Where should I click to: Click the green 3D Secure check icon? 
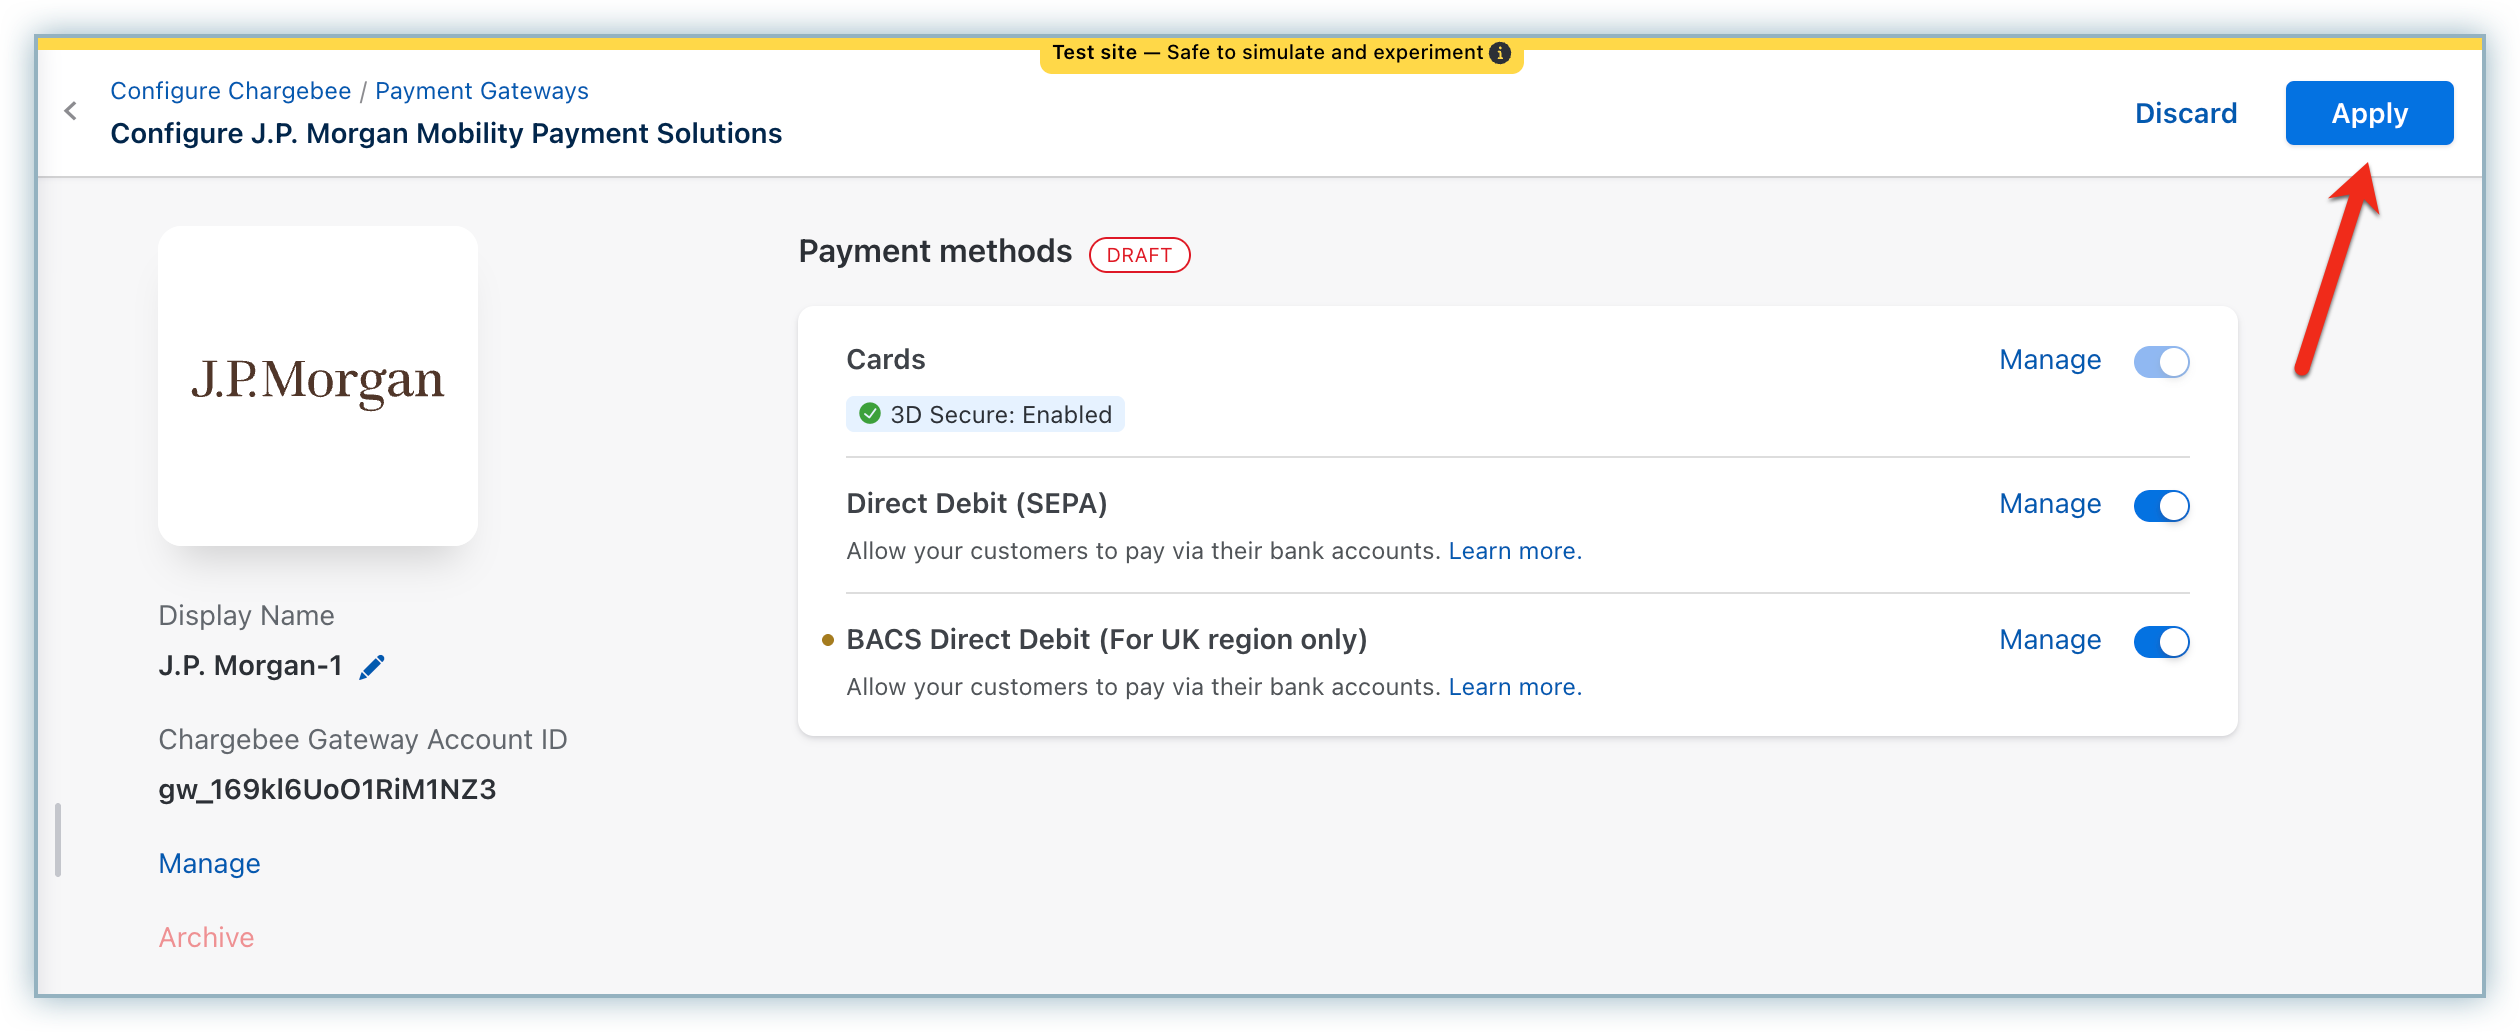pos(870,414)
